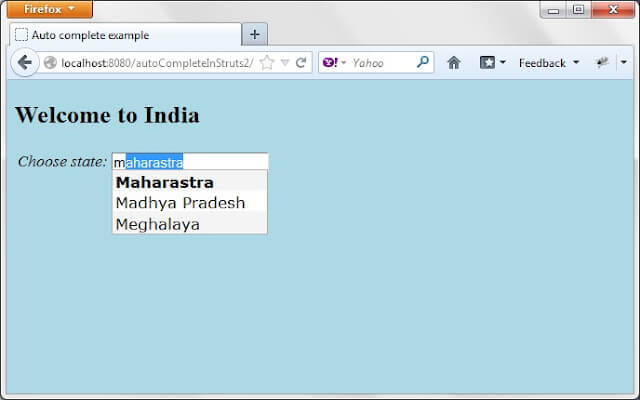Open the Firefox application menu
Image resolution: width=640 pixels, height=400 pixels.
[49, 9]
